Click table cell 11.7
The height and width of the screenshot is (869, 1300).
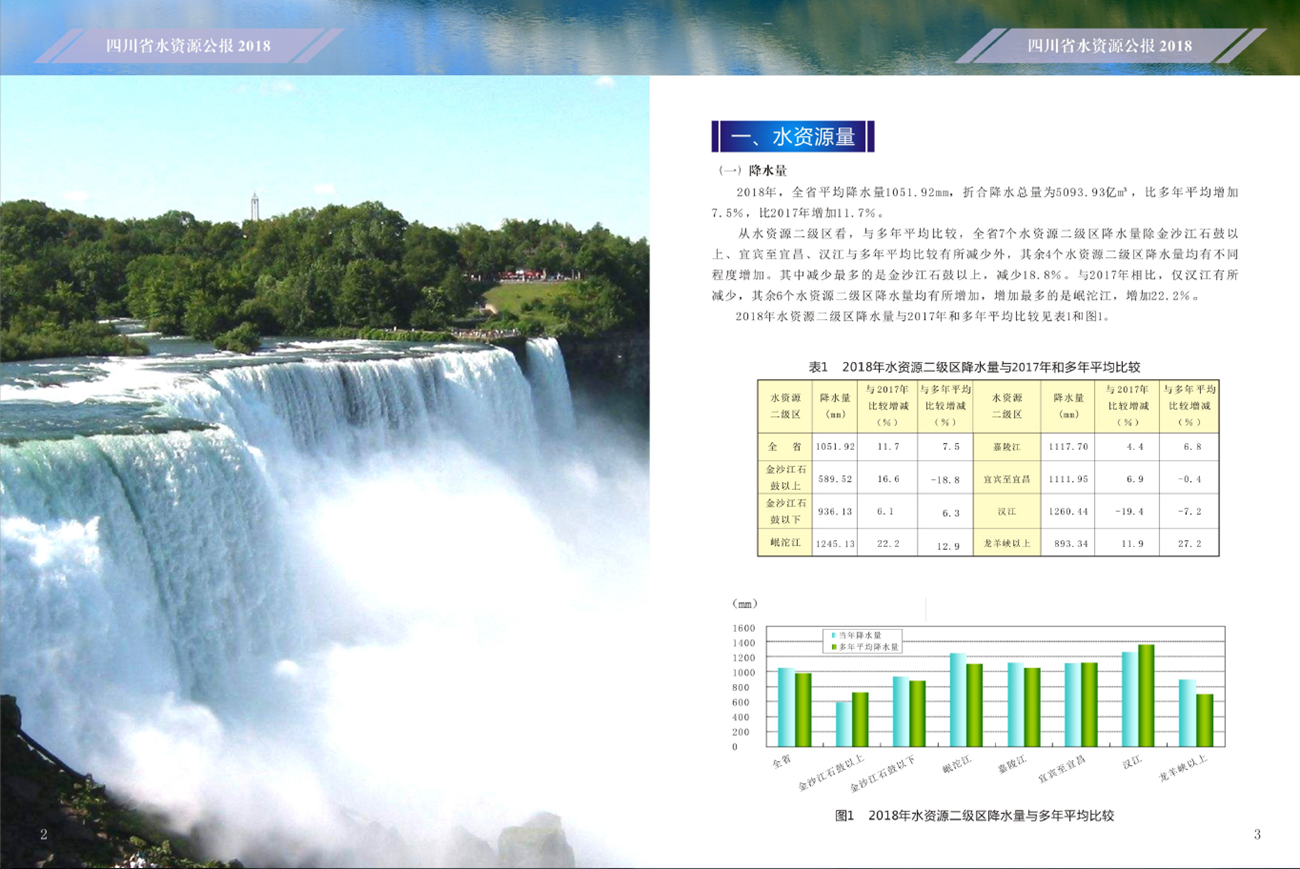pos(888,447)
